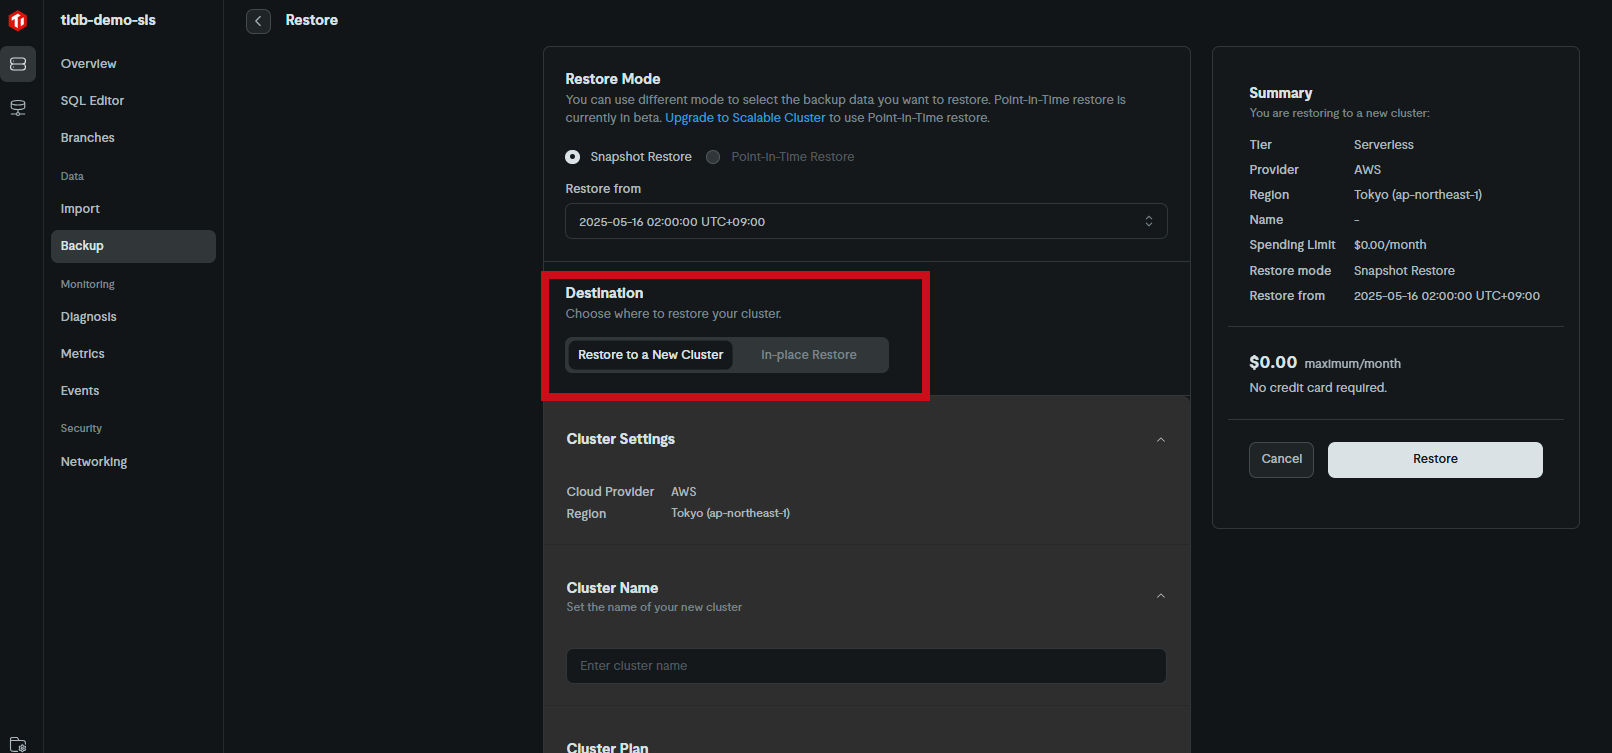Click the Restore button in Summary

[x=1435, y=460]
